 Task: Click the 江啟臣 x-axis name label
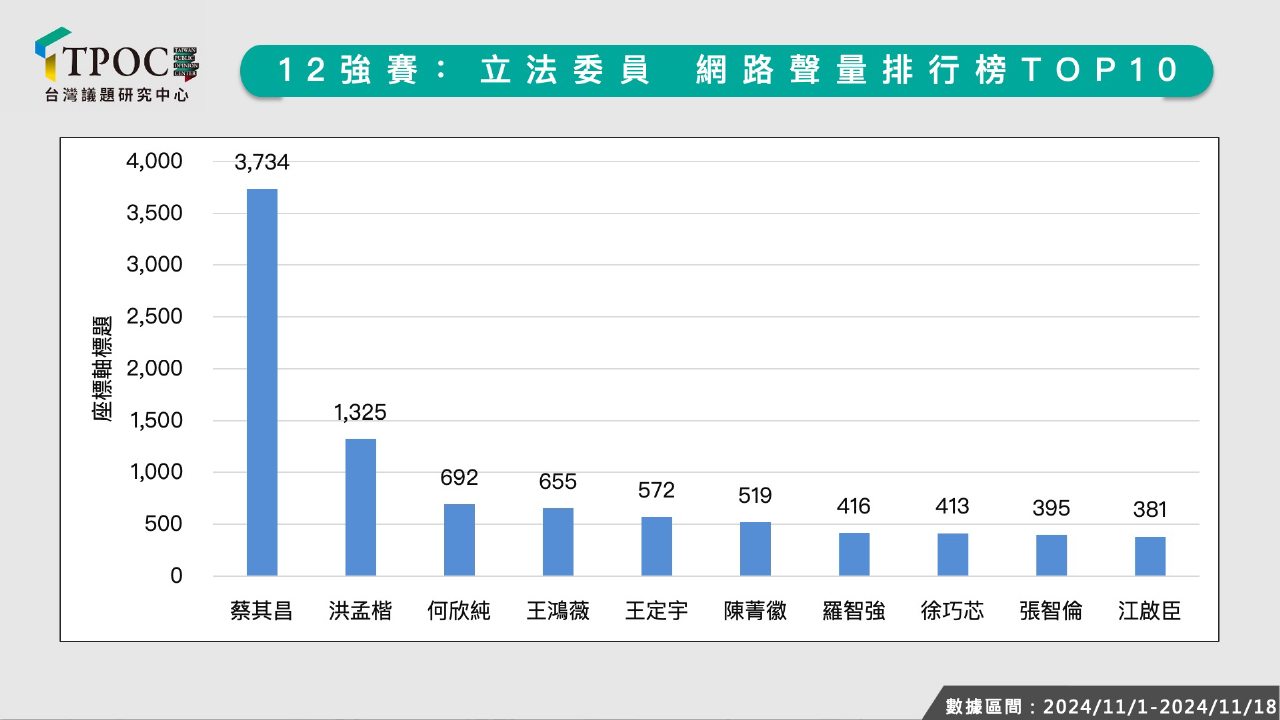pos(1150,611)
